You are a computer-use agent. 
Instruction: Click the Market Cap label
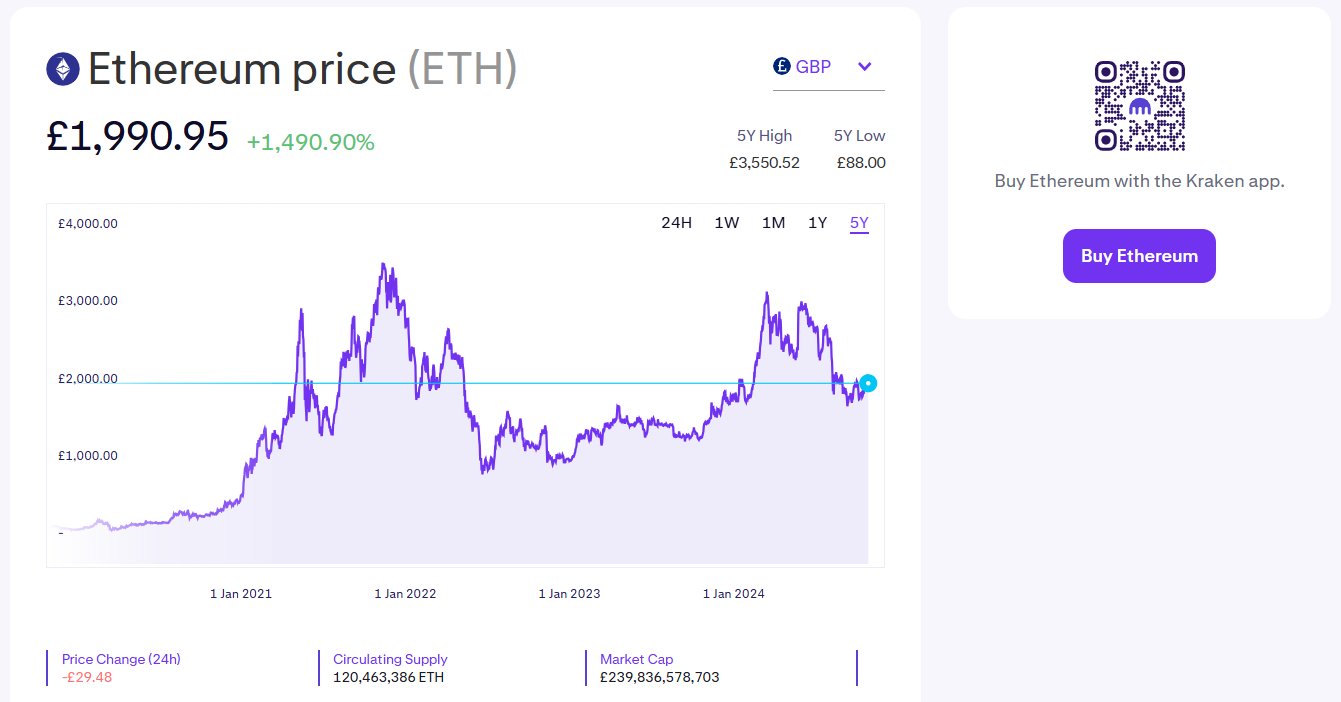(x=637, y=659)
